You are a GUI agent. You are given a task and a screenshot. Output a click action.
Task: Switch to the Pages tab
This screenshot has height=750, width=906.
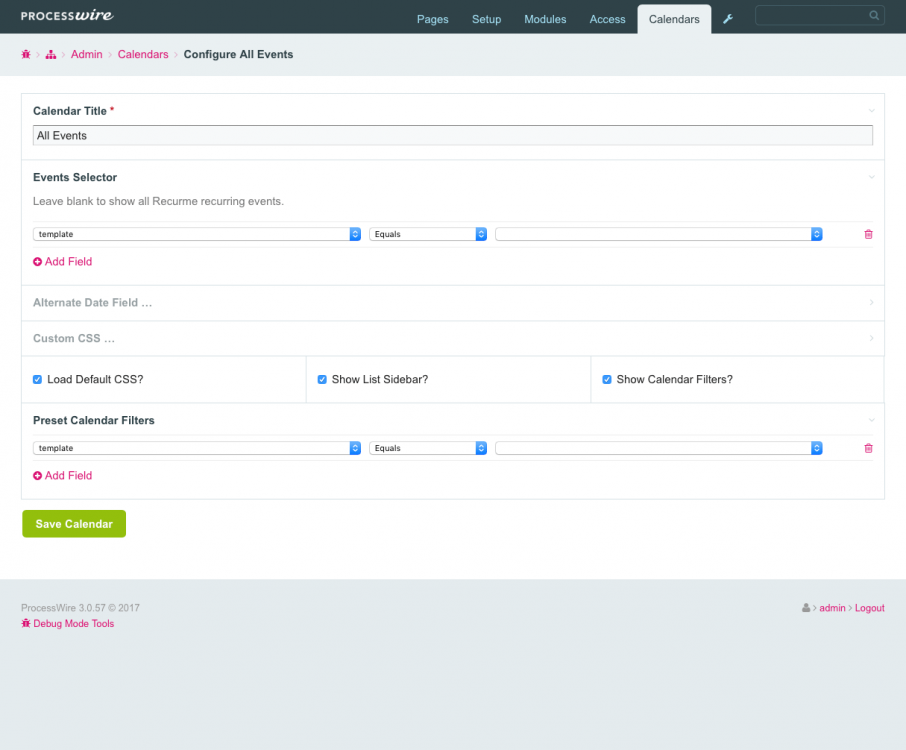(432, 19)
